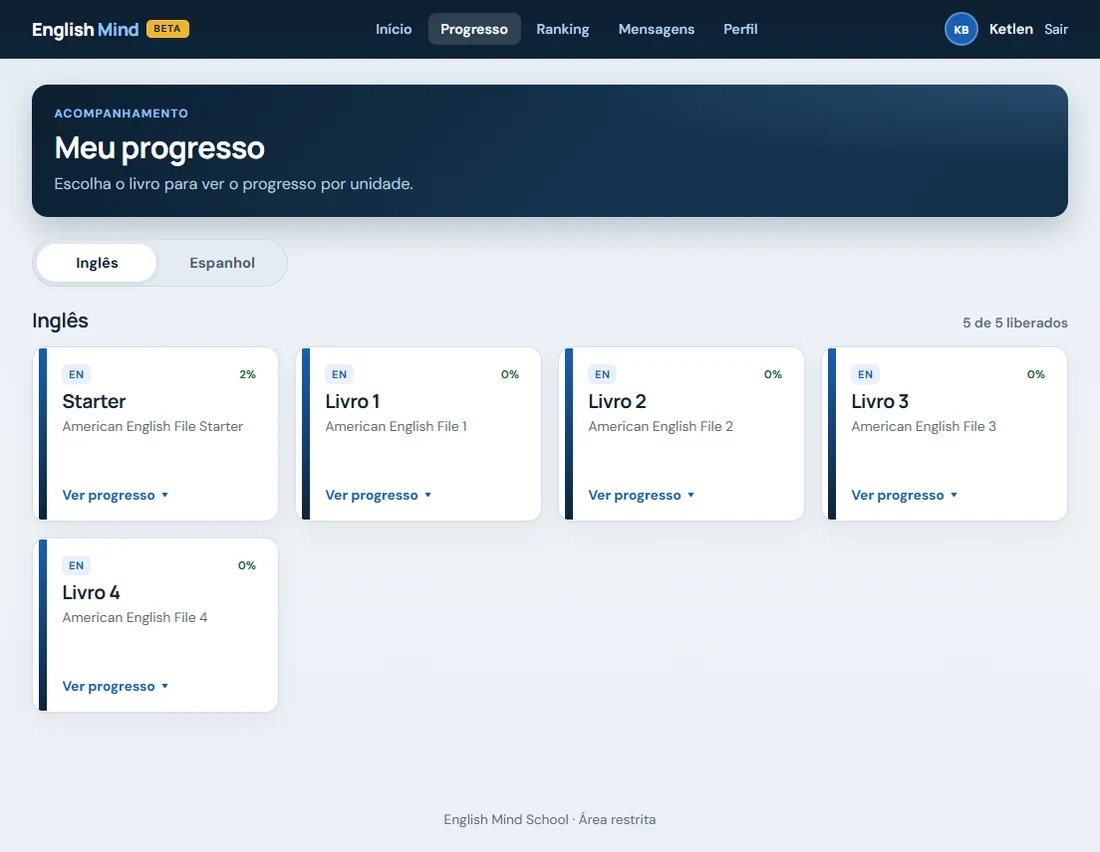Screen dimensions: 1100x852
Task: Click the 0% progress value on Livro 2
Action: point(773,375)
